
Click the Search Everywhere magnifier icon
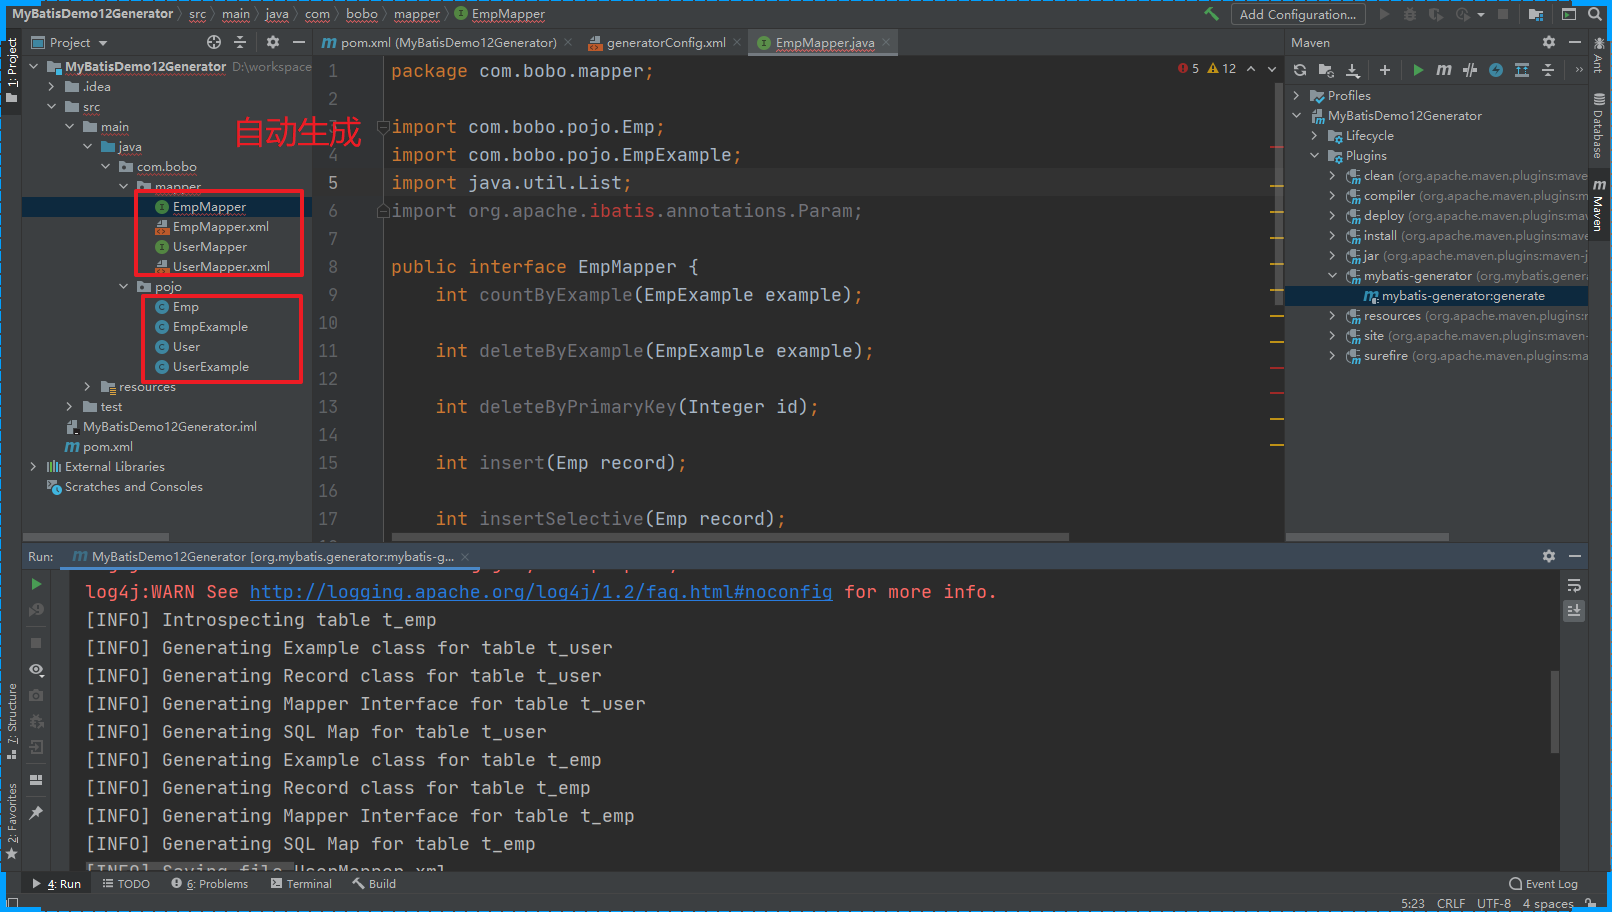1595,14
